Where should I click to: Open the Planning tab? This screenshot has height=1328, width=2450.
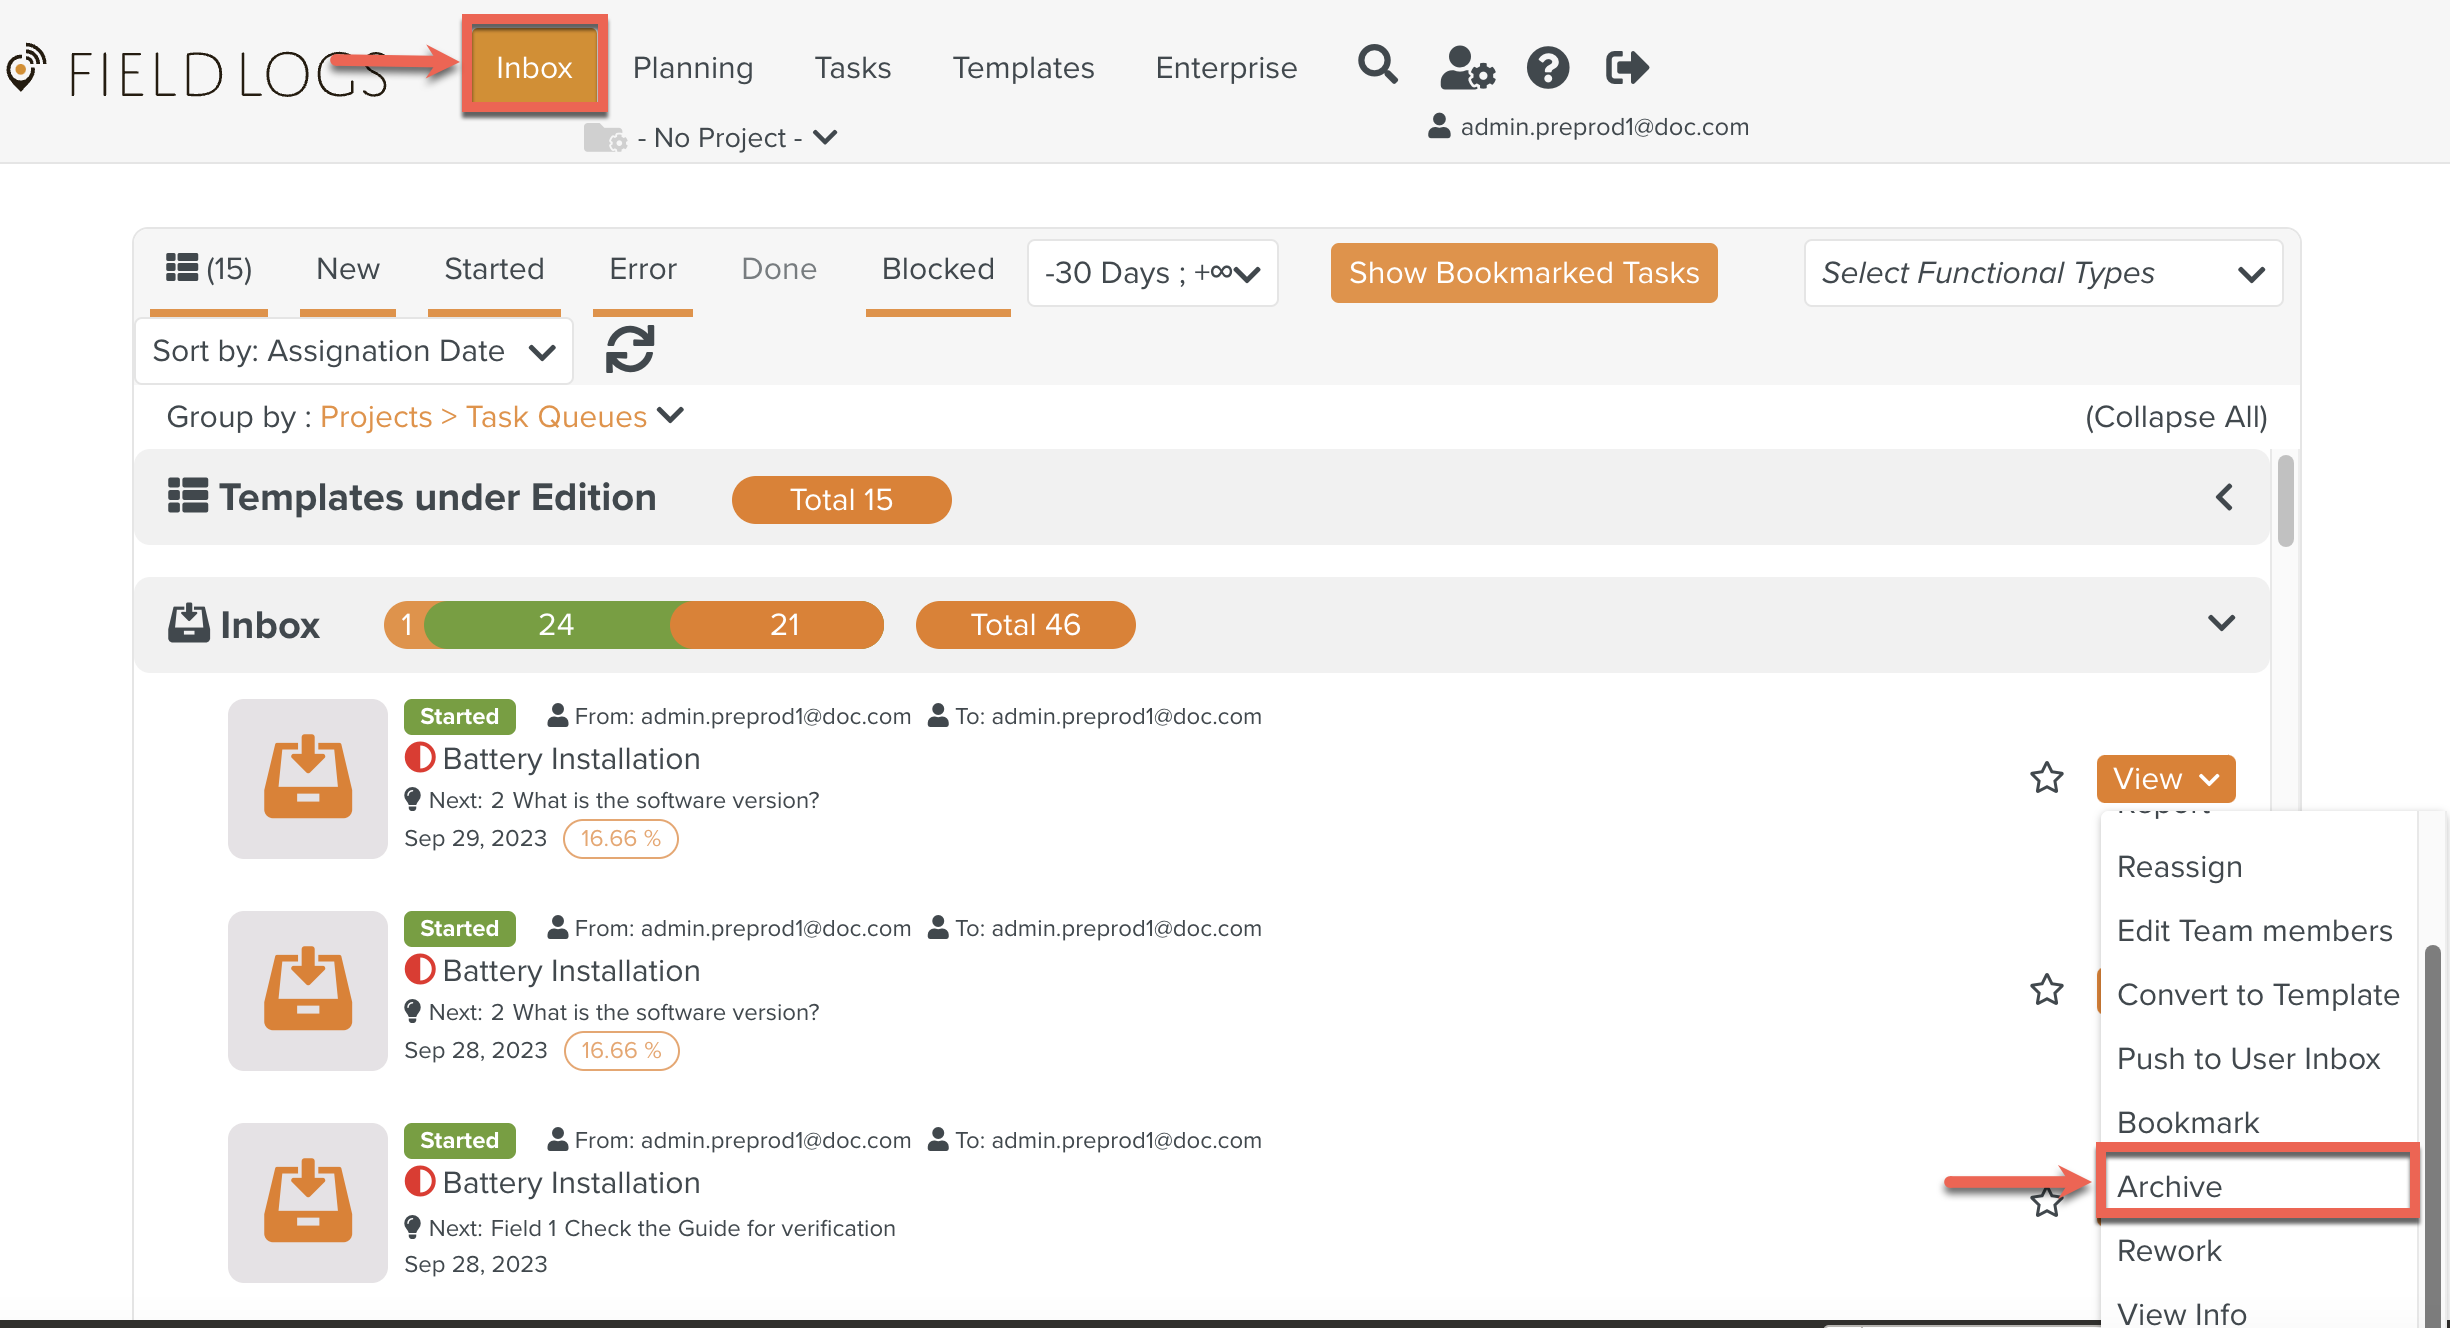pyautogui.click(x=692, y=68)
